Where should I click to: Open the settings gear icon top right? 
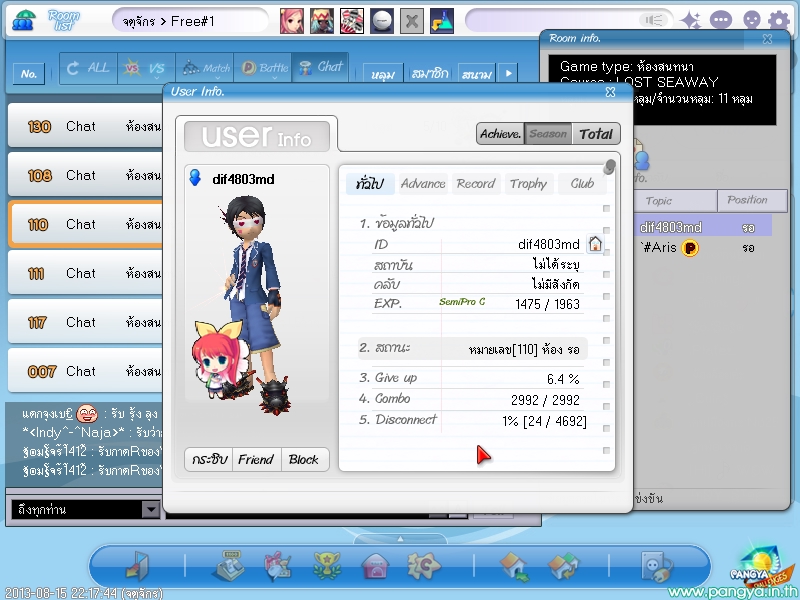click(779, 20)
